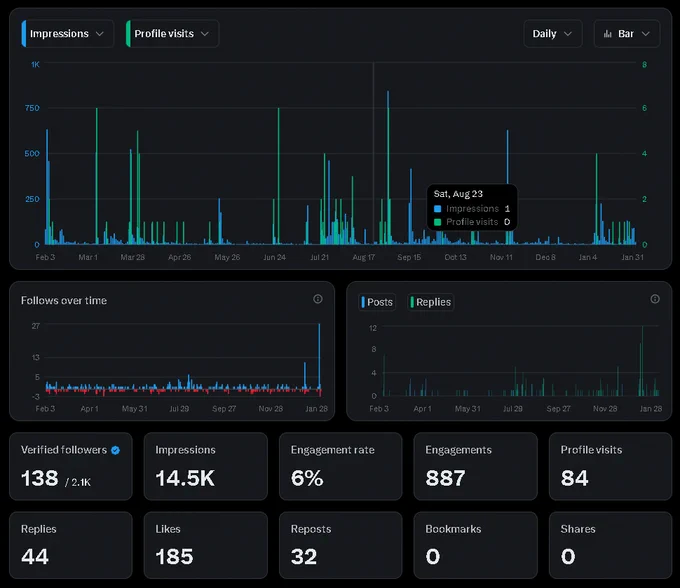Open the Bar chart type dropdown
This screenshot has width=680, height=588.
pyautogui.click(x=627, y=34)
